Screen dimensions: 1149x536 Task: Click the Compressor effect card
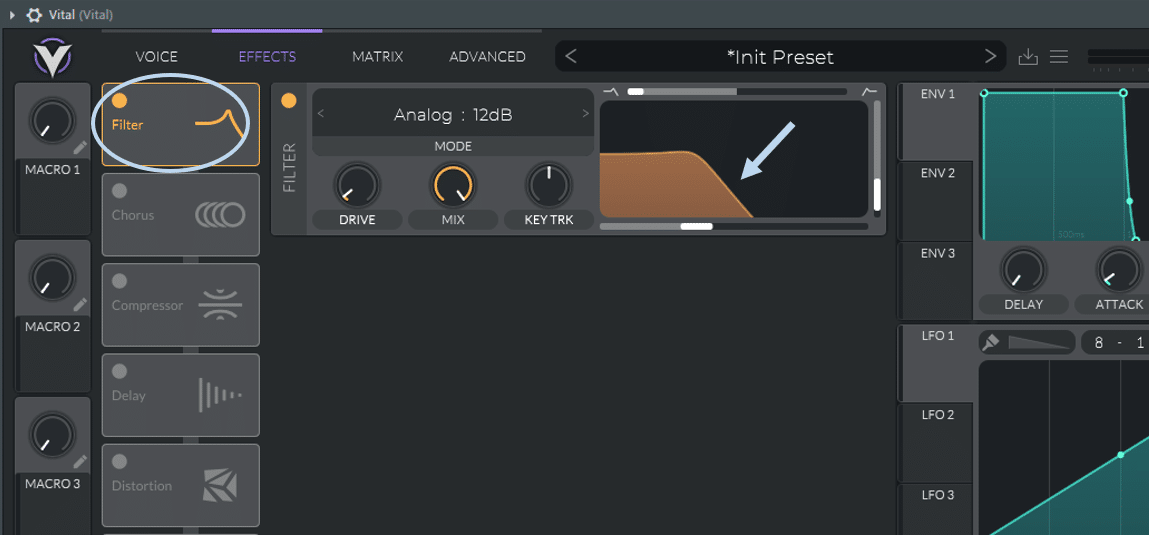click(x=180, y=305)
